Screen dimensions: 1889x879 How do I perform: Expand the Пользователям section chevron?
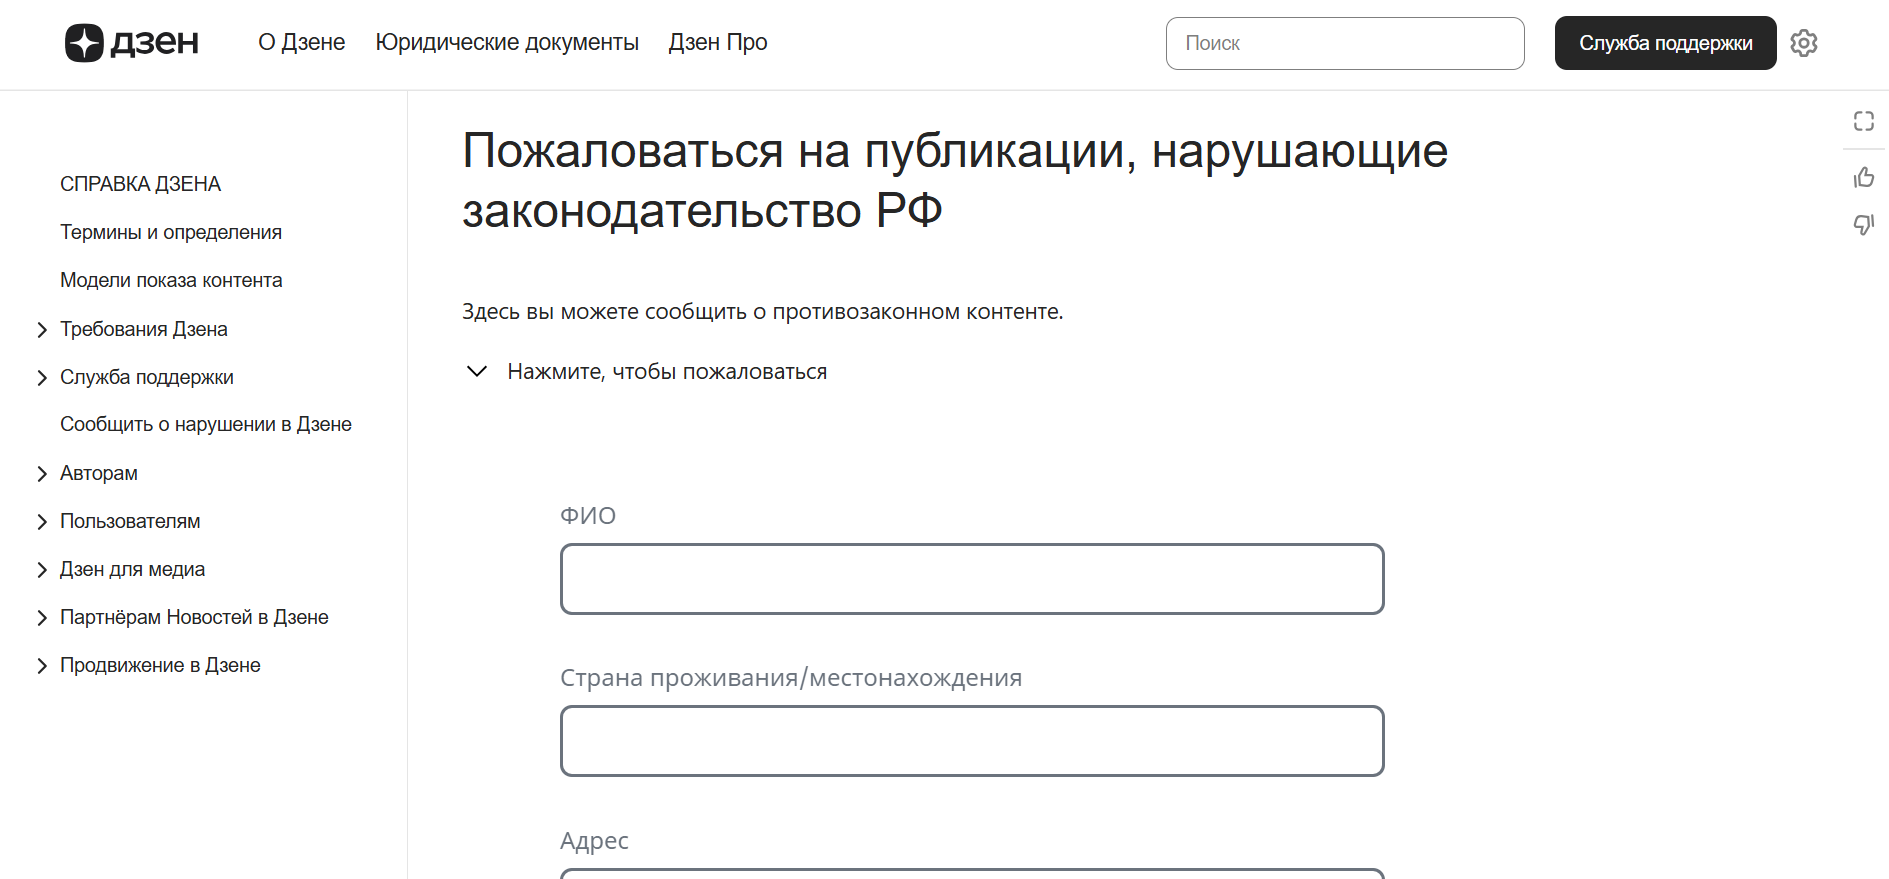coord(42,522)
